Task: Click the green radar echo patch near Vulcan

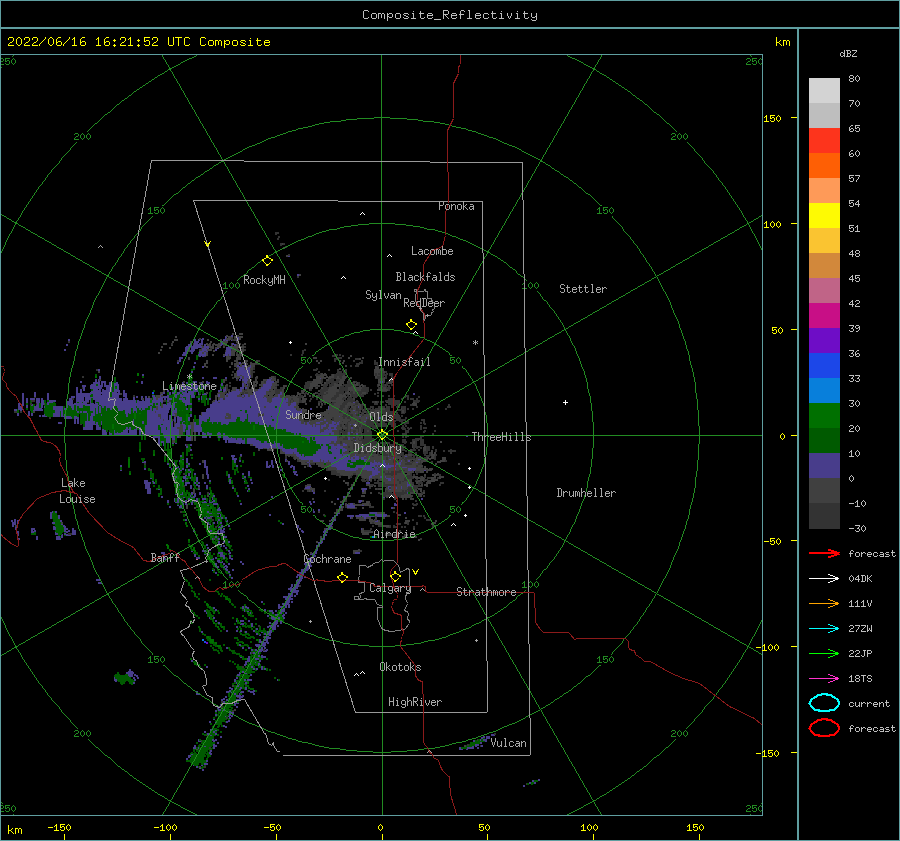Action: coord(476,742)
